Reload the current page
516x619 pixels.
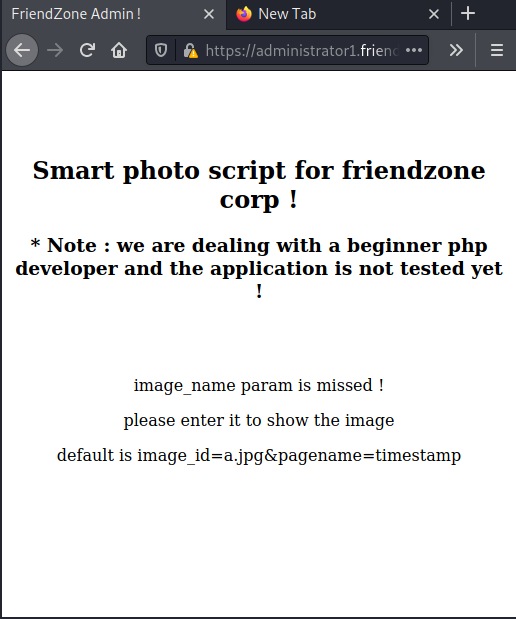click(x=87, y=50)
